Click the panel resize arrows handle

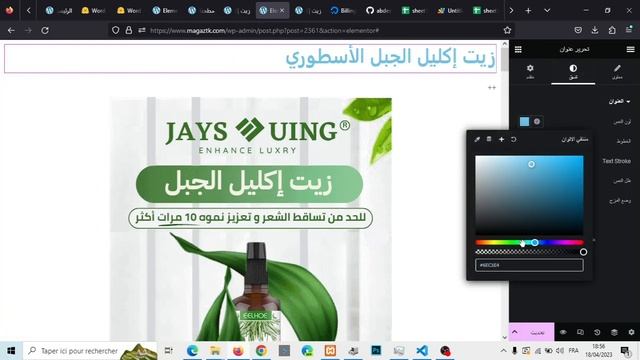point(491,88)
